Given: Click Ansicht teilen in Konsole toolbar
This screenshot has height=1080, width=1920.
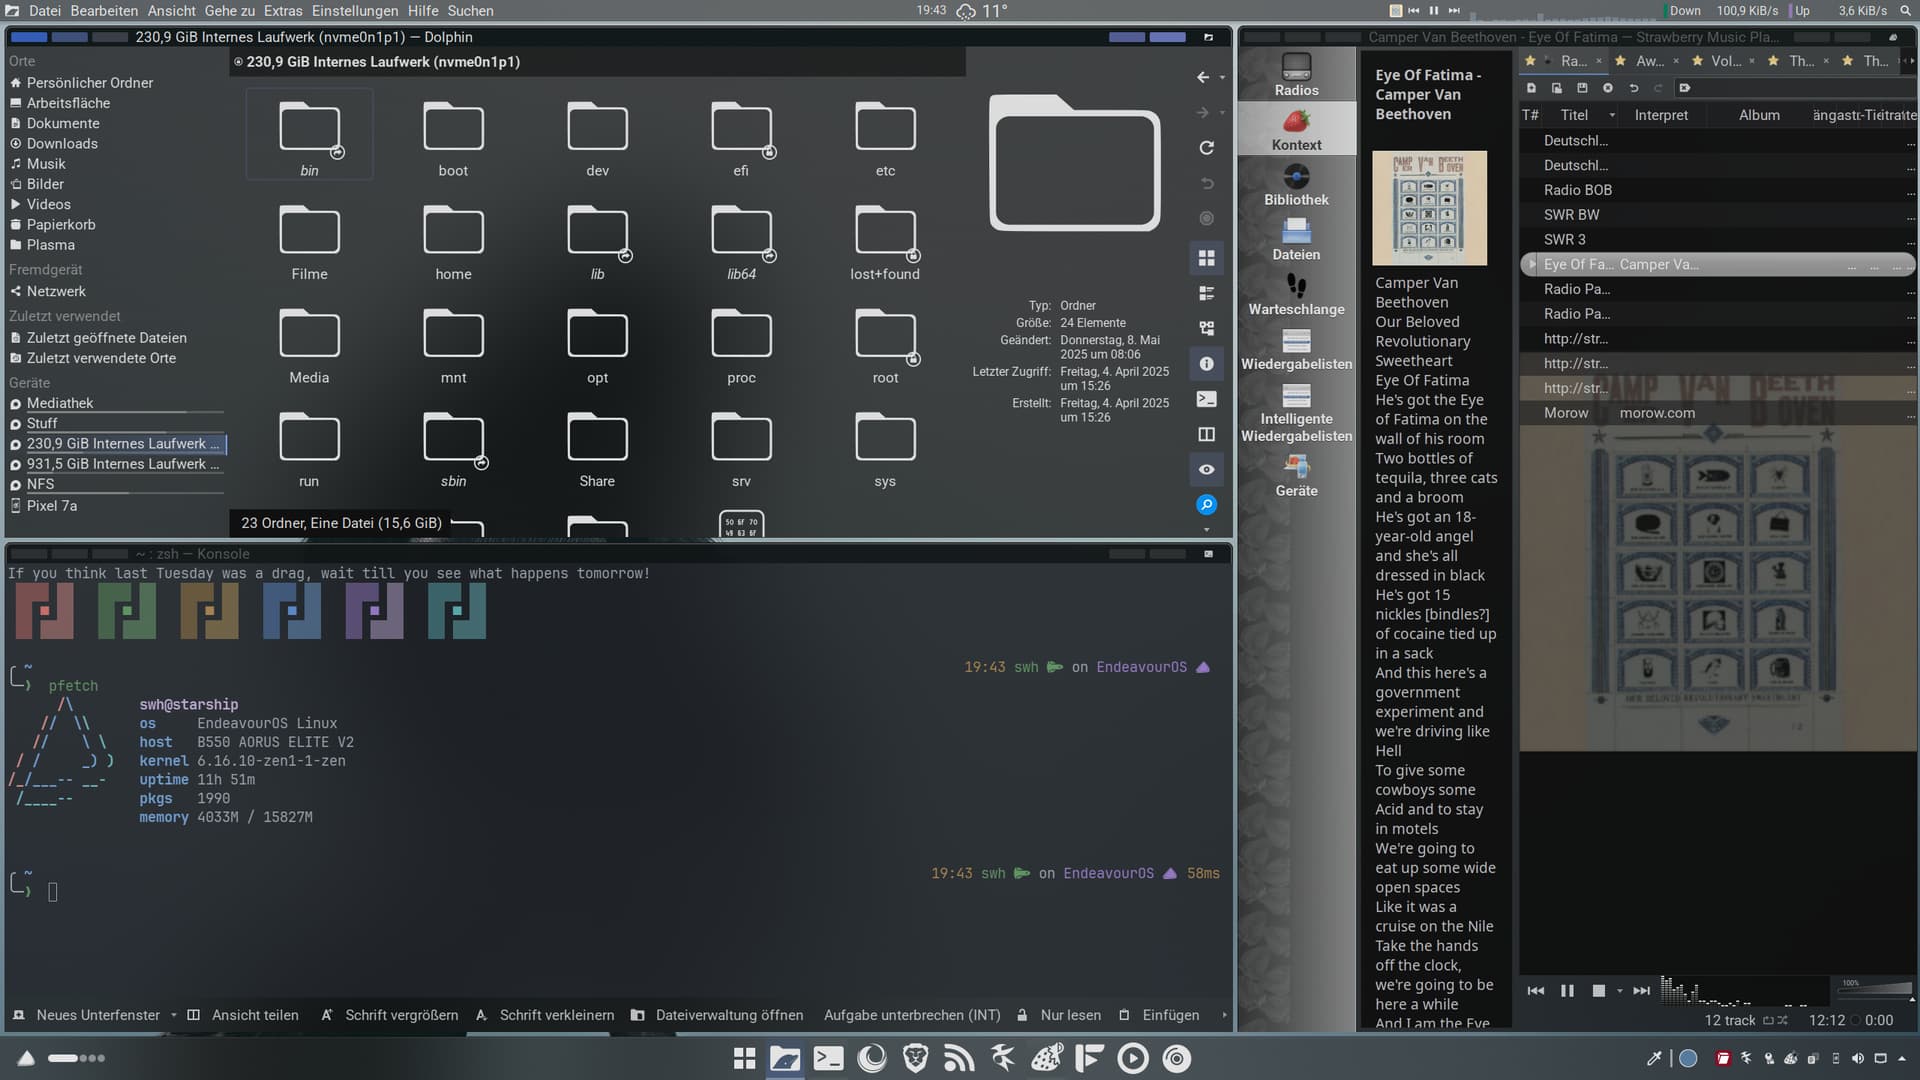Looking at the screenshot, I should (x=243, y=1015).
